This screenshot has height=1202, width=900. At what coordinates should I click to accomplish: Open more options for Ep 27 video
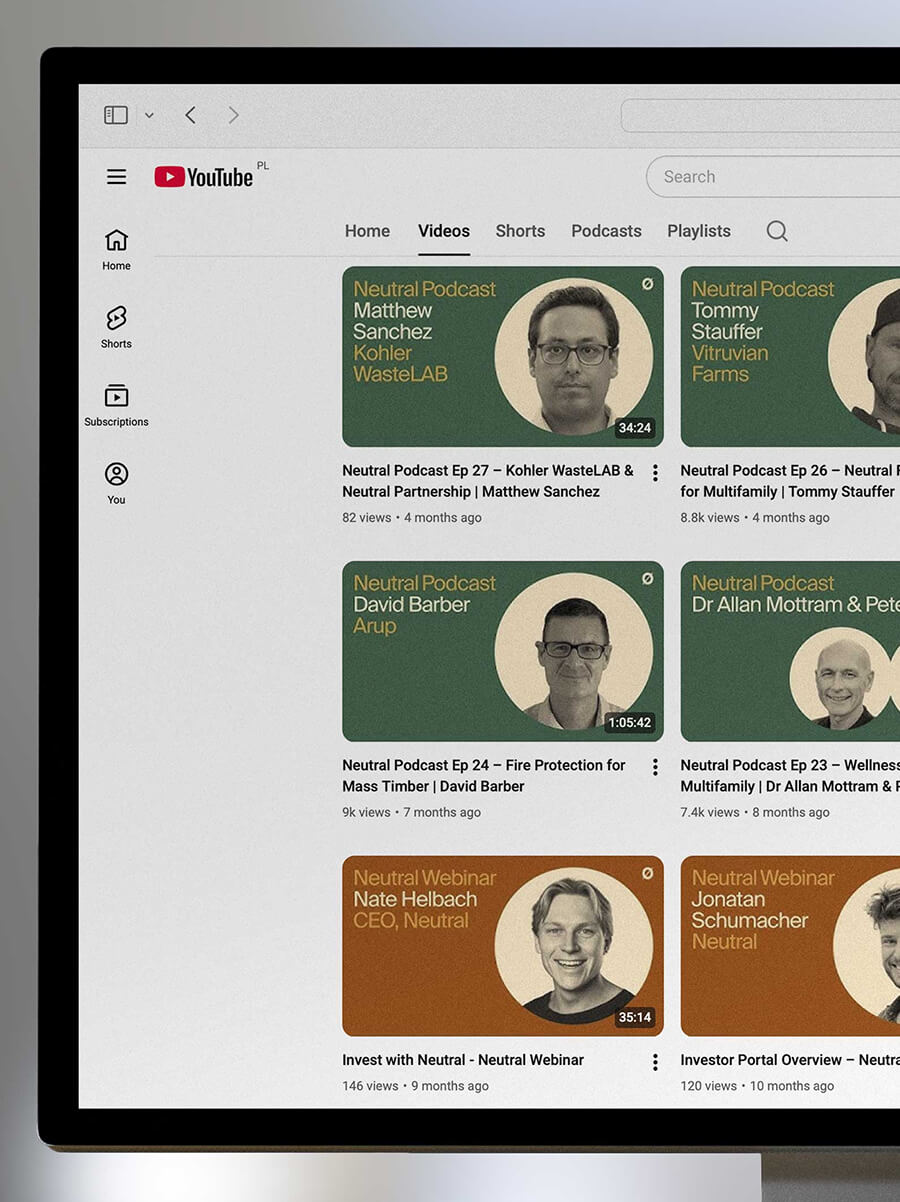click(655, 473)
